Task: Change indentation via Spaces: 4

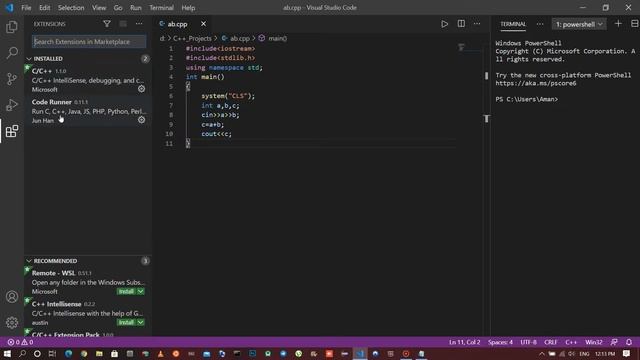Action: click(500, 342)
